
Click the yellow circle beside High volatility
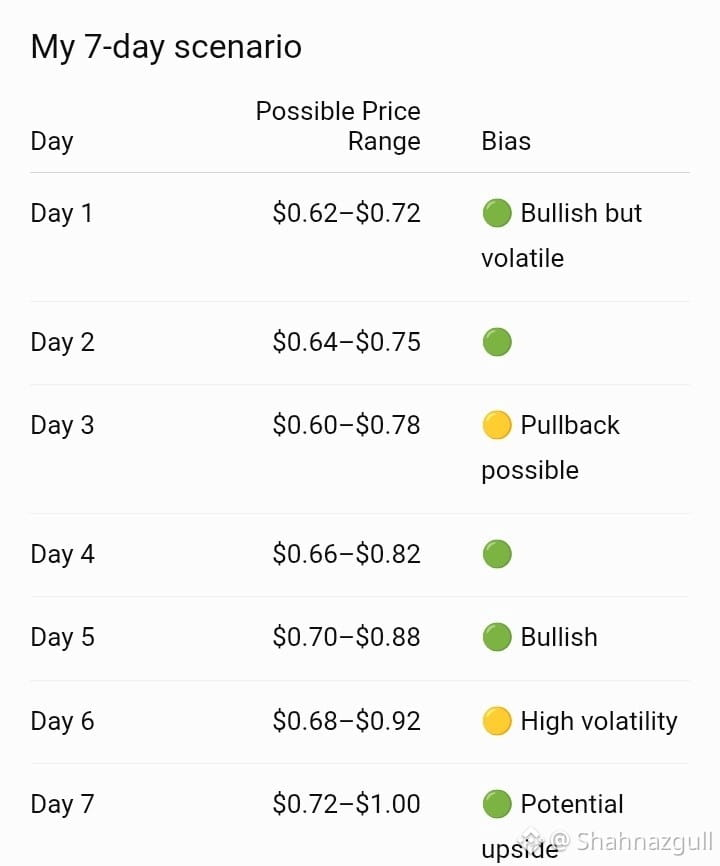(x=496, y=721)
